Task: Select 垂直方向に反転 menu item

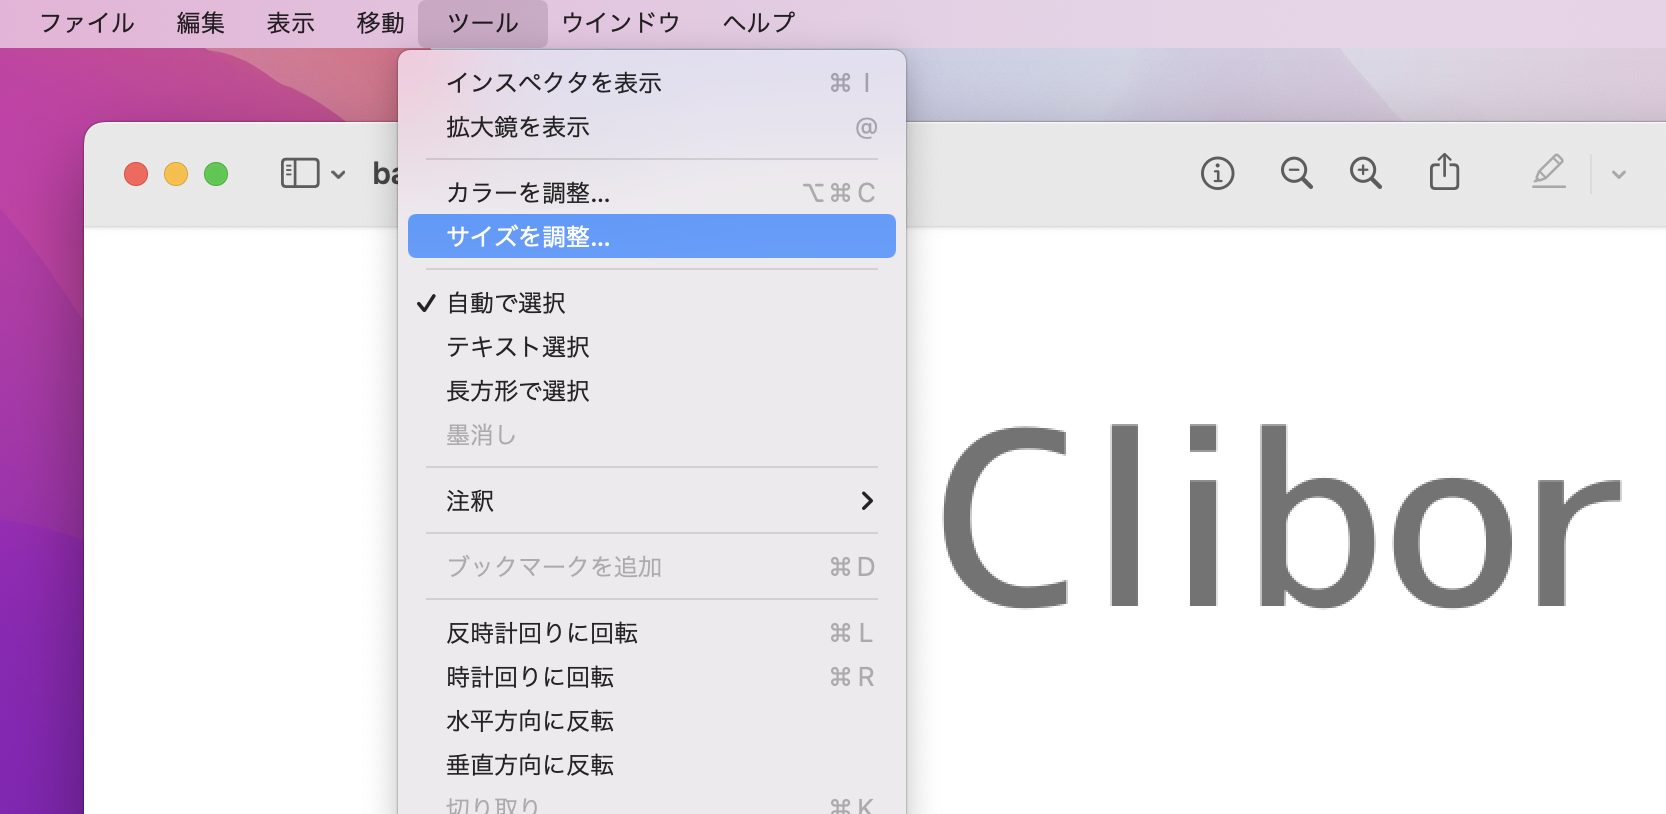Action: pyautogui.click(x=652, y=765)
